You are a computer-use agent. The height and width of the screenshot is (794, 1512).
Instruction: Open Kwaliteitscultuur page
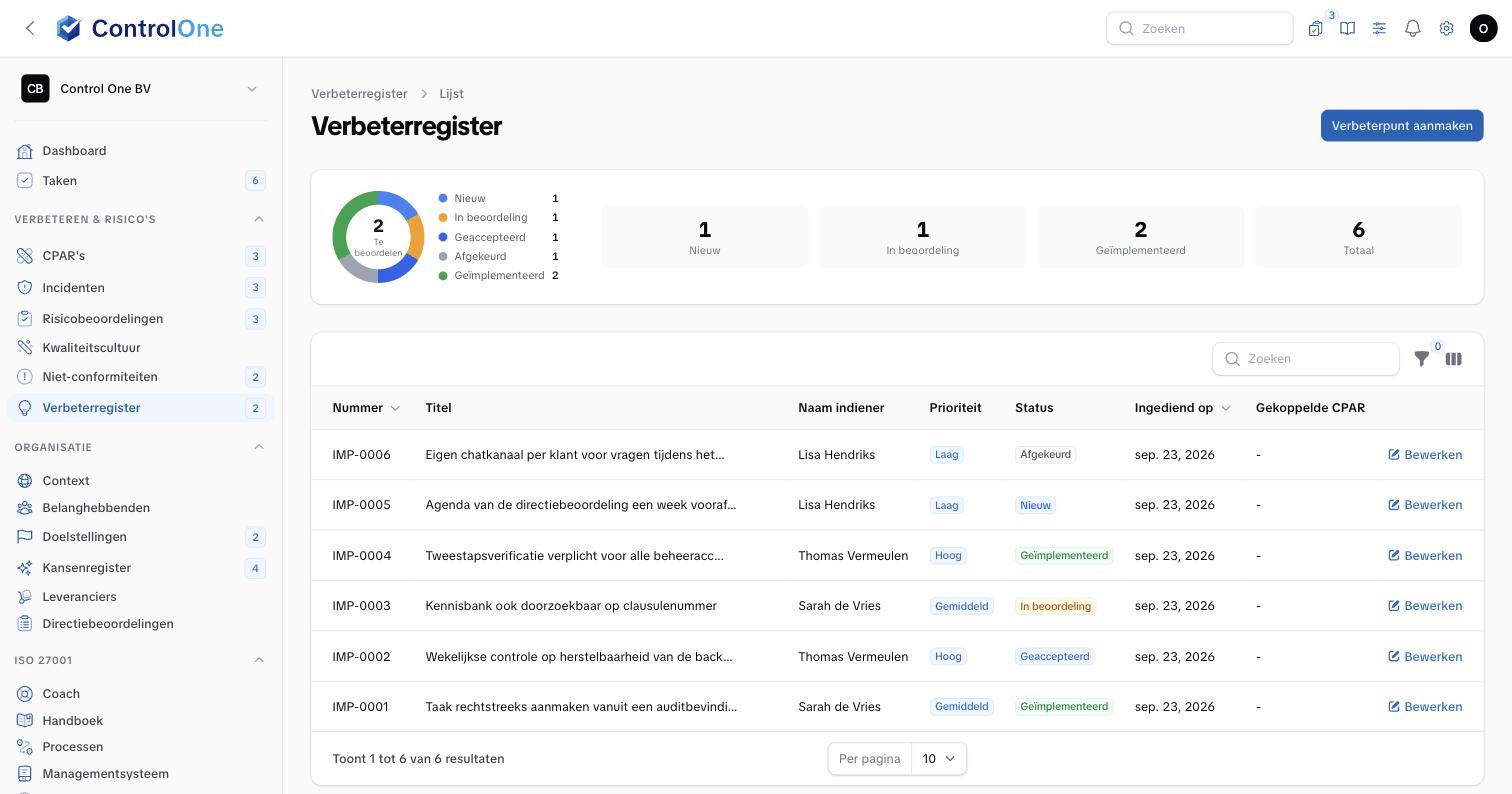pos(140,348)
